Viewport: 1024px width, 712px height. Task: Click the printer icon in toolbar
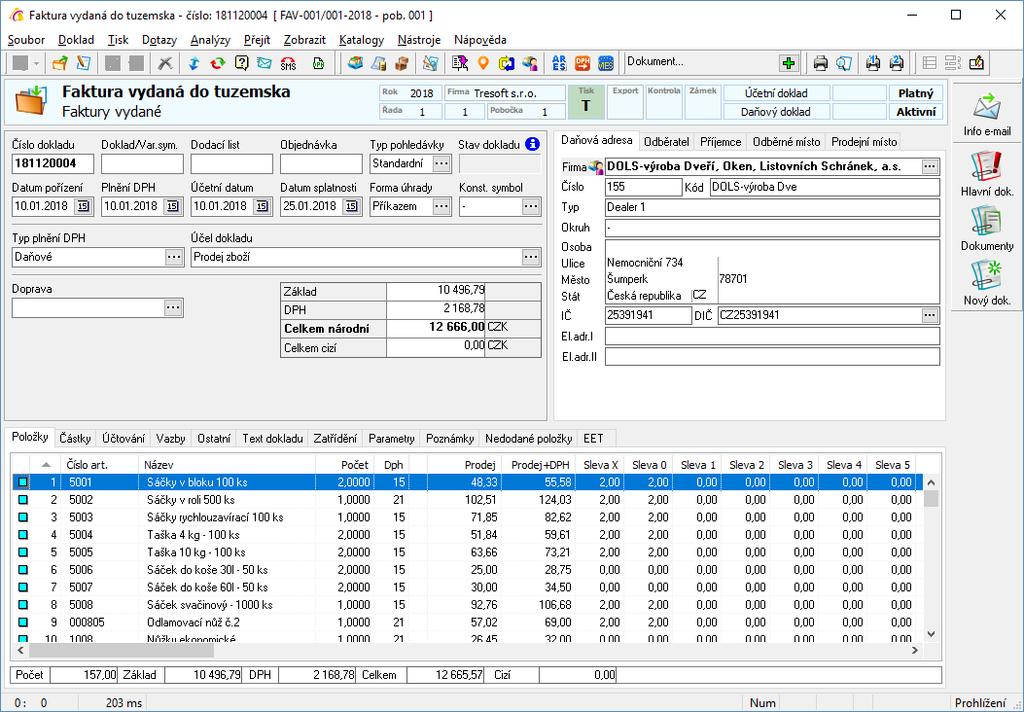821,63
